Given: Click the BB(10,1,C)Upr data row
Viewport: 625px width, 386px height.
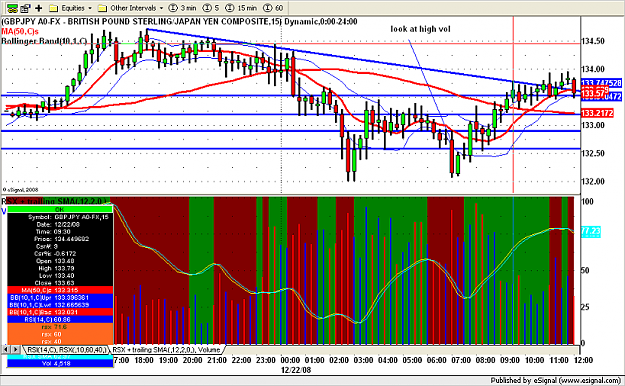Looking at the screenshot, I should coord(60,297).
